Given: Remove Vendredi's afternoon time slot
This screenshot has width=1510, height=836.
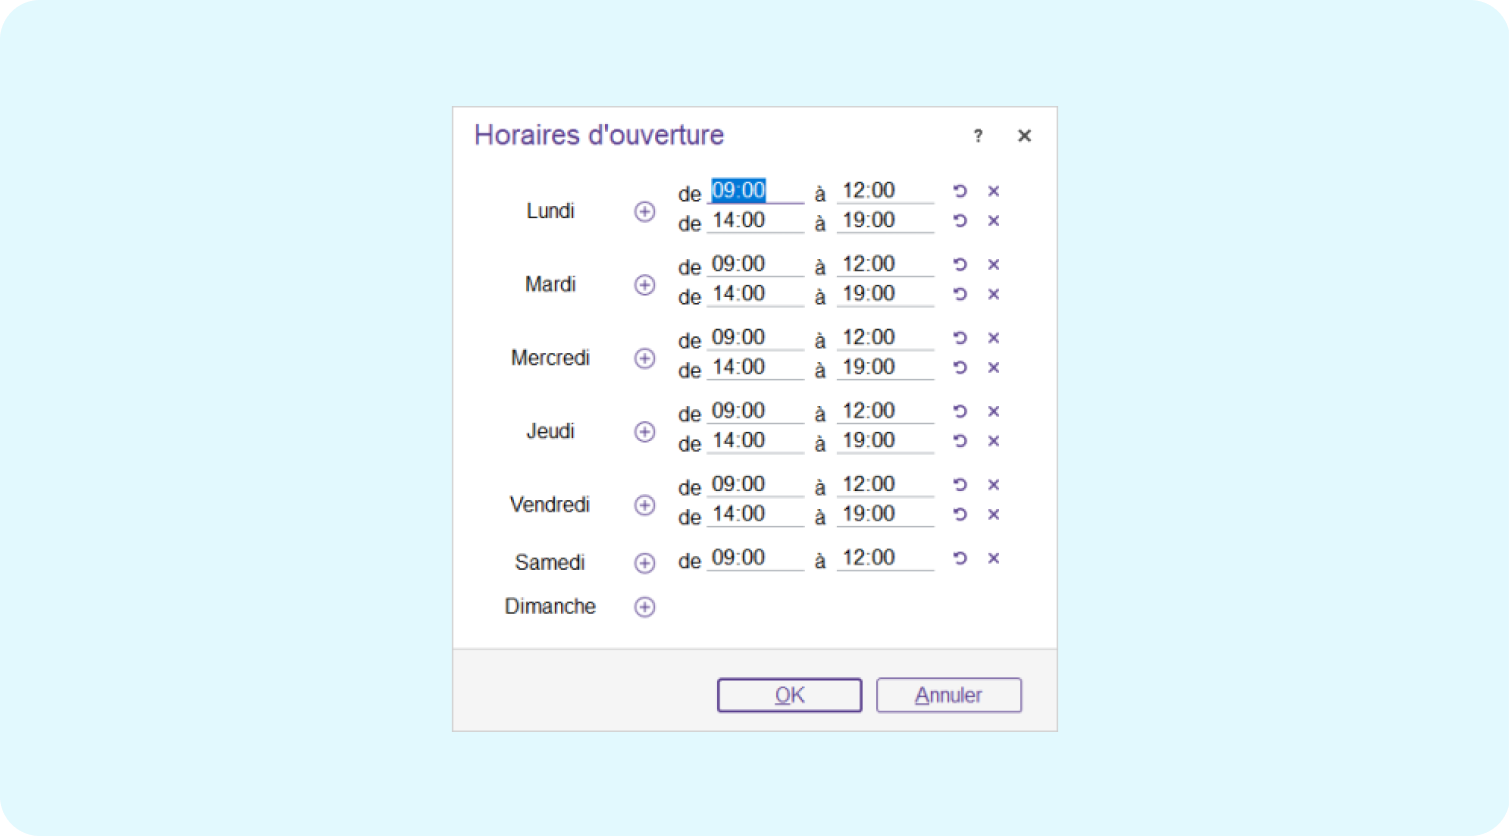Looking at the screenshot, I should (x=994, y=514).
